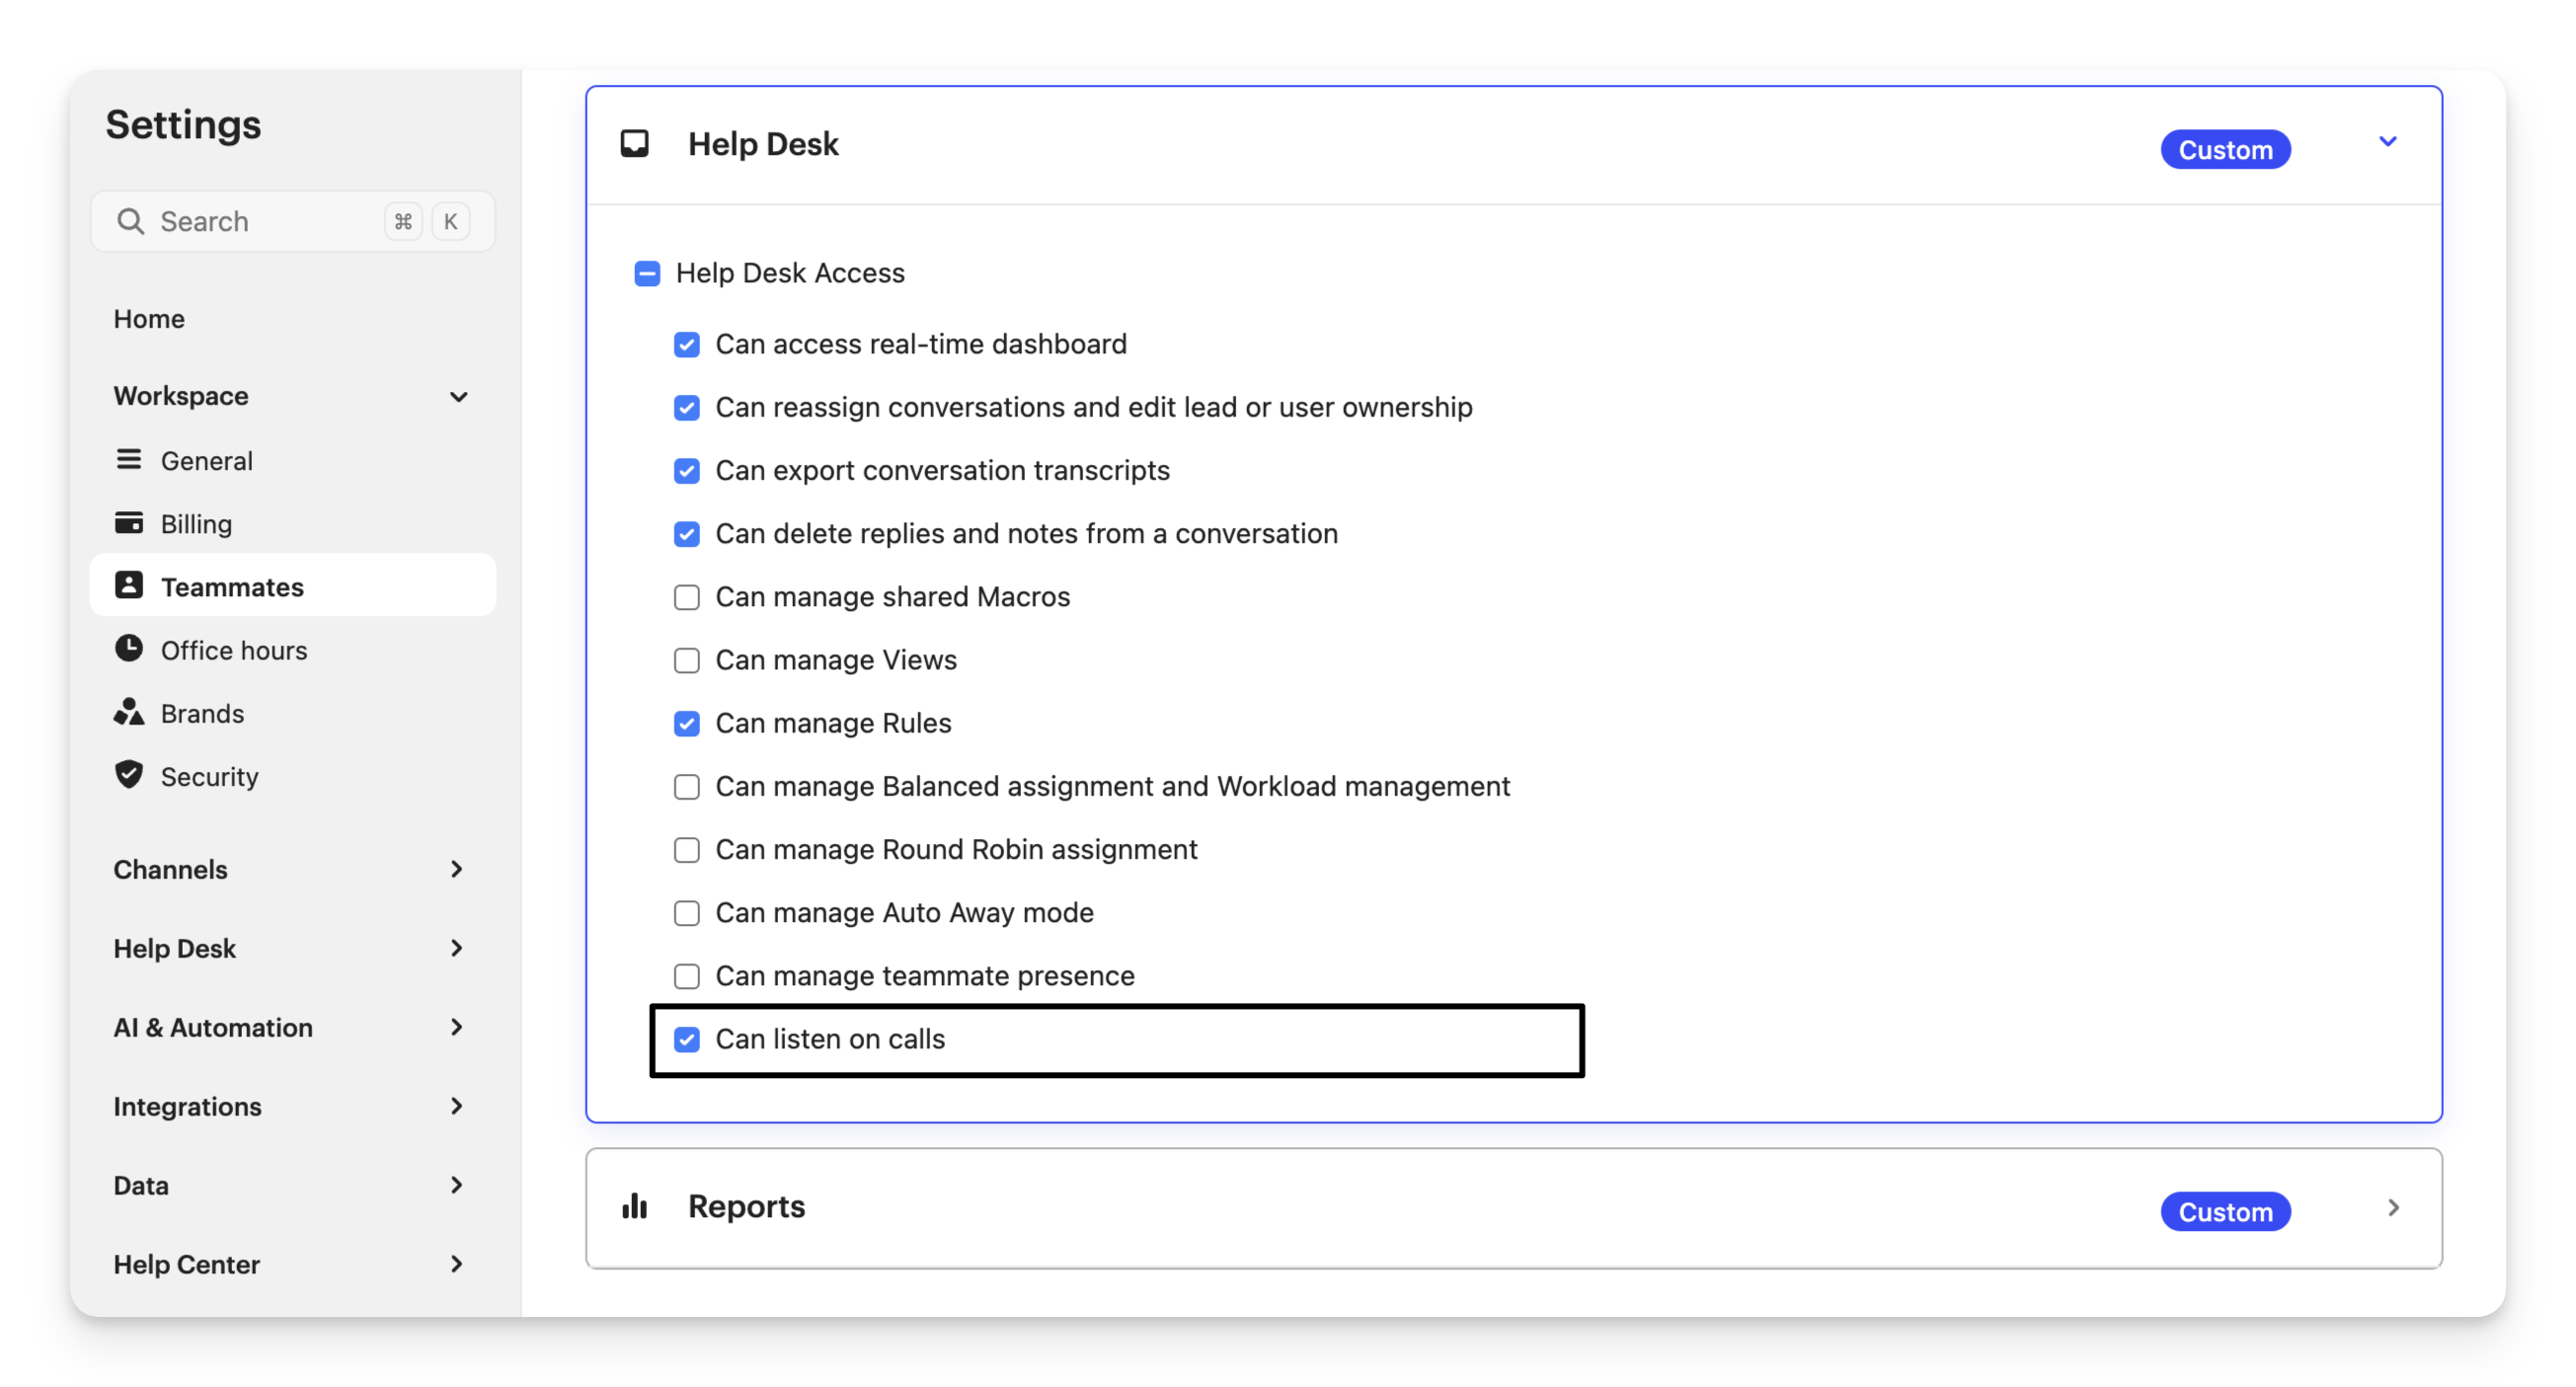The height and width of the screenshot is (1387, 2576).
Task: Click the Help Desk inbox icon
Action: 634,144
